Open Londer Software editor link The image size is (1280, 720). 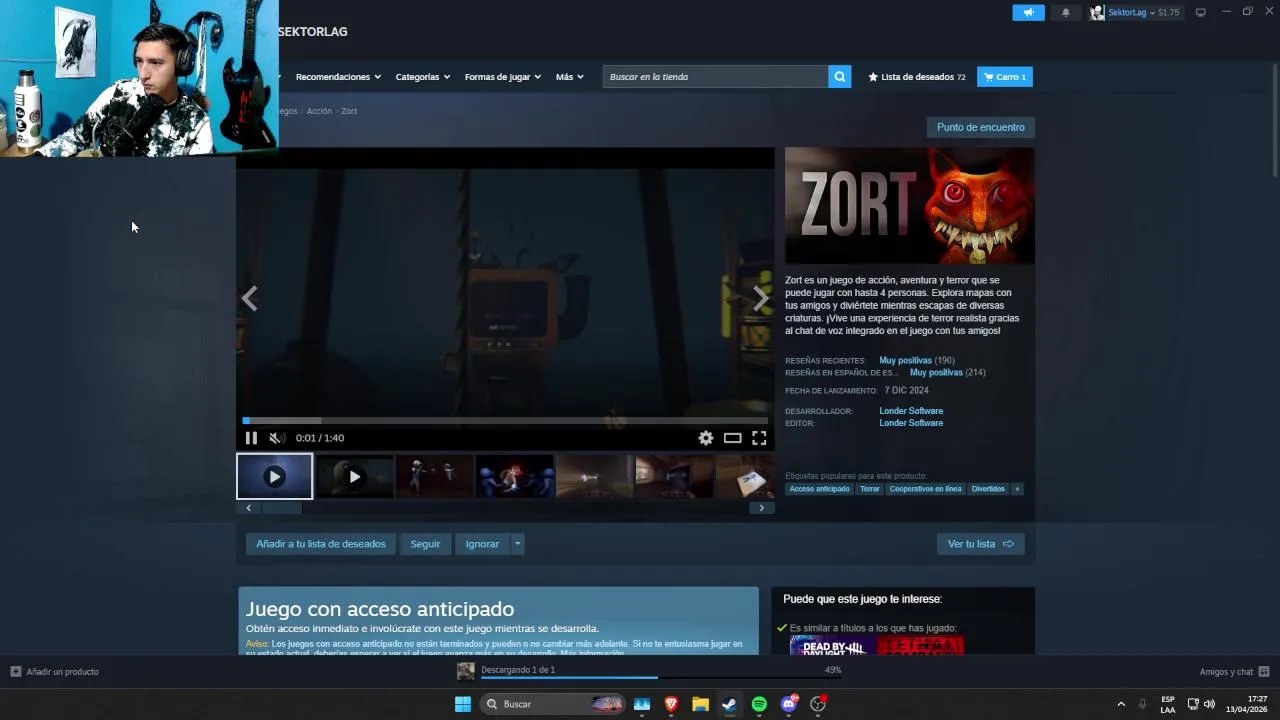click(911, 423)
